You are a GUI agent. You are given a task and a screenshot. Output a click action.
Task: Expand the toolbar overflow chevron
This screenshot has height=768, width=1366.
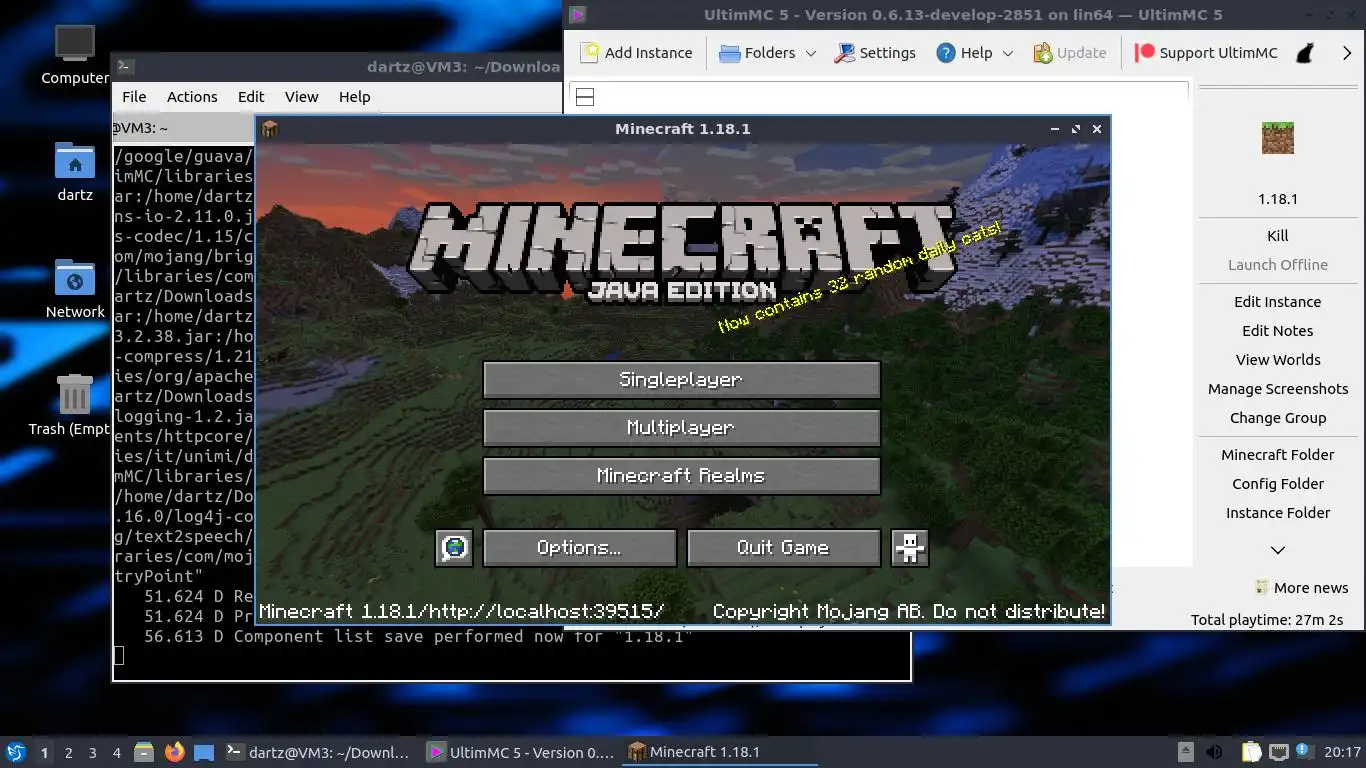point(1347,53)
